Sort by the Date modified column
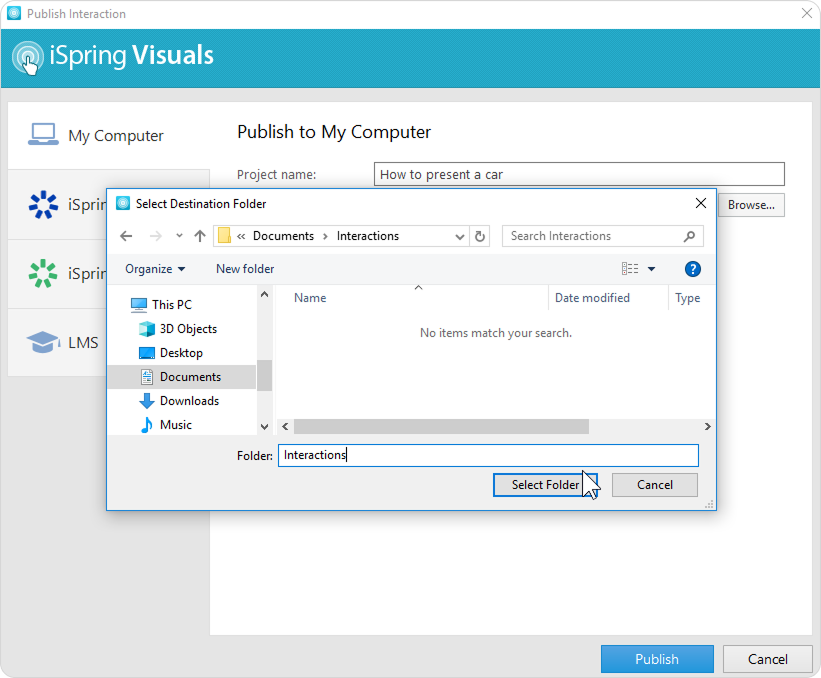This screenshot has width=821, height=678. 592,298
